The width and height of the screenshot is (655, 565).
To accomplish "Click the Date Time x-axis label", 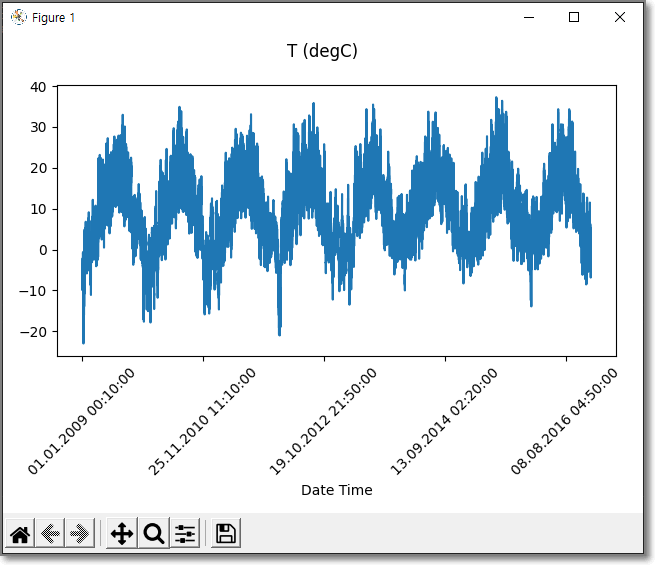I will [337, 490].
